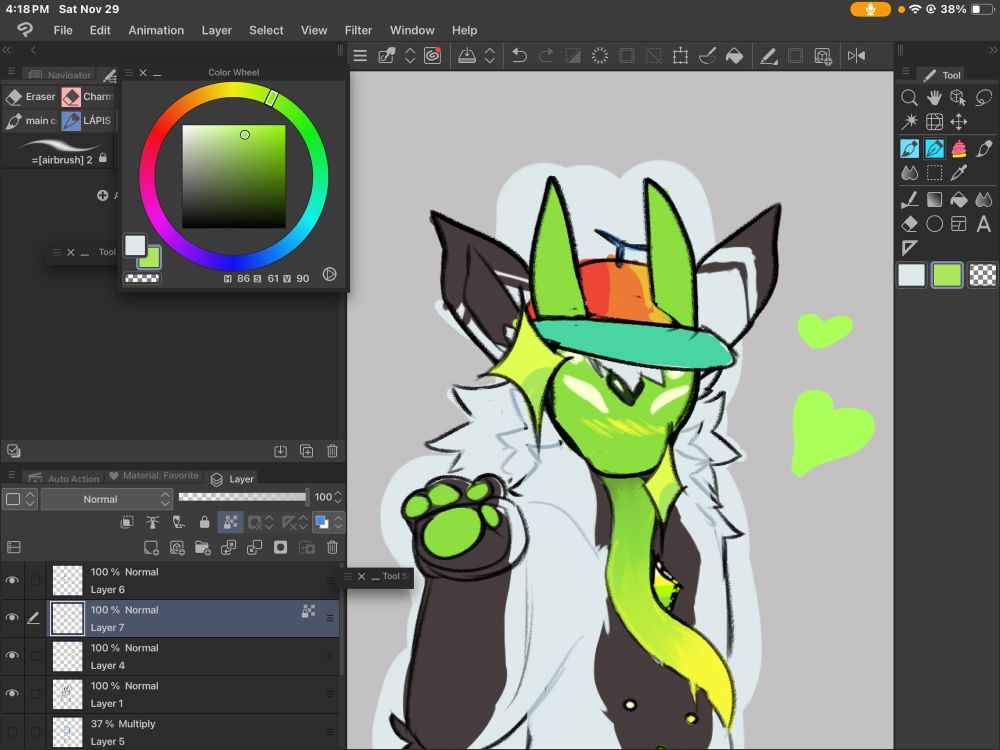The image size is (1000, 750).
Task: Hide Layer 7 with its eye icon
Action: [x=11, y=618]
